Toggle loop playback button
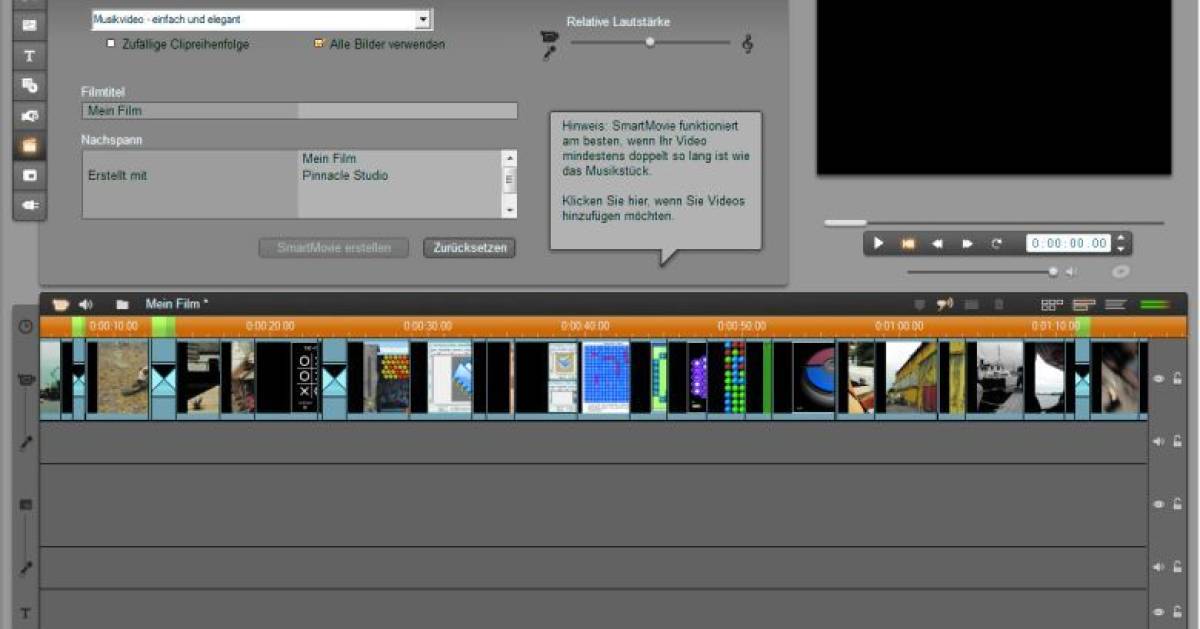This screenshot has height=629, width=1200. [x=997, y=243]
